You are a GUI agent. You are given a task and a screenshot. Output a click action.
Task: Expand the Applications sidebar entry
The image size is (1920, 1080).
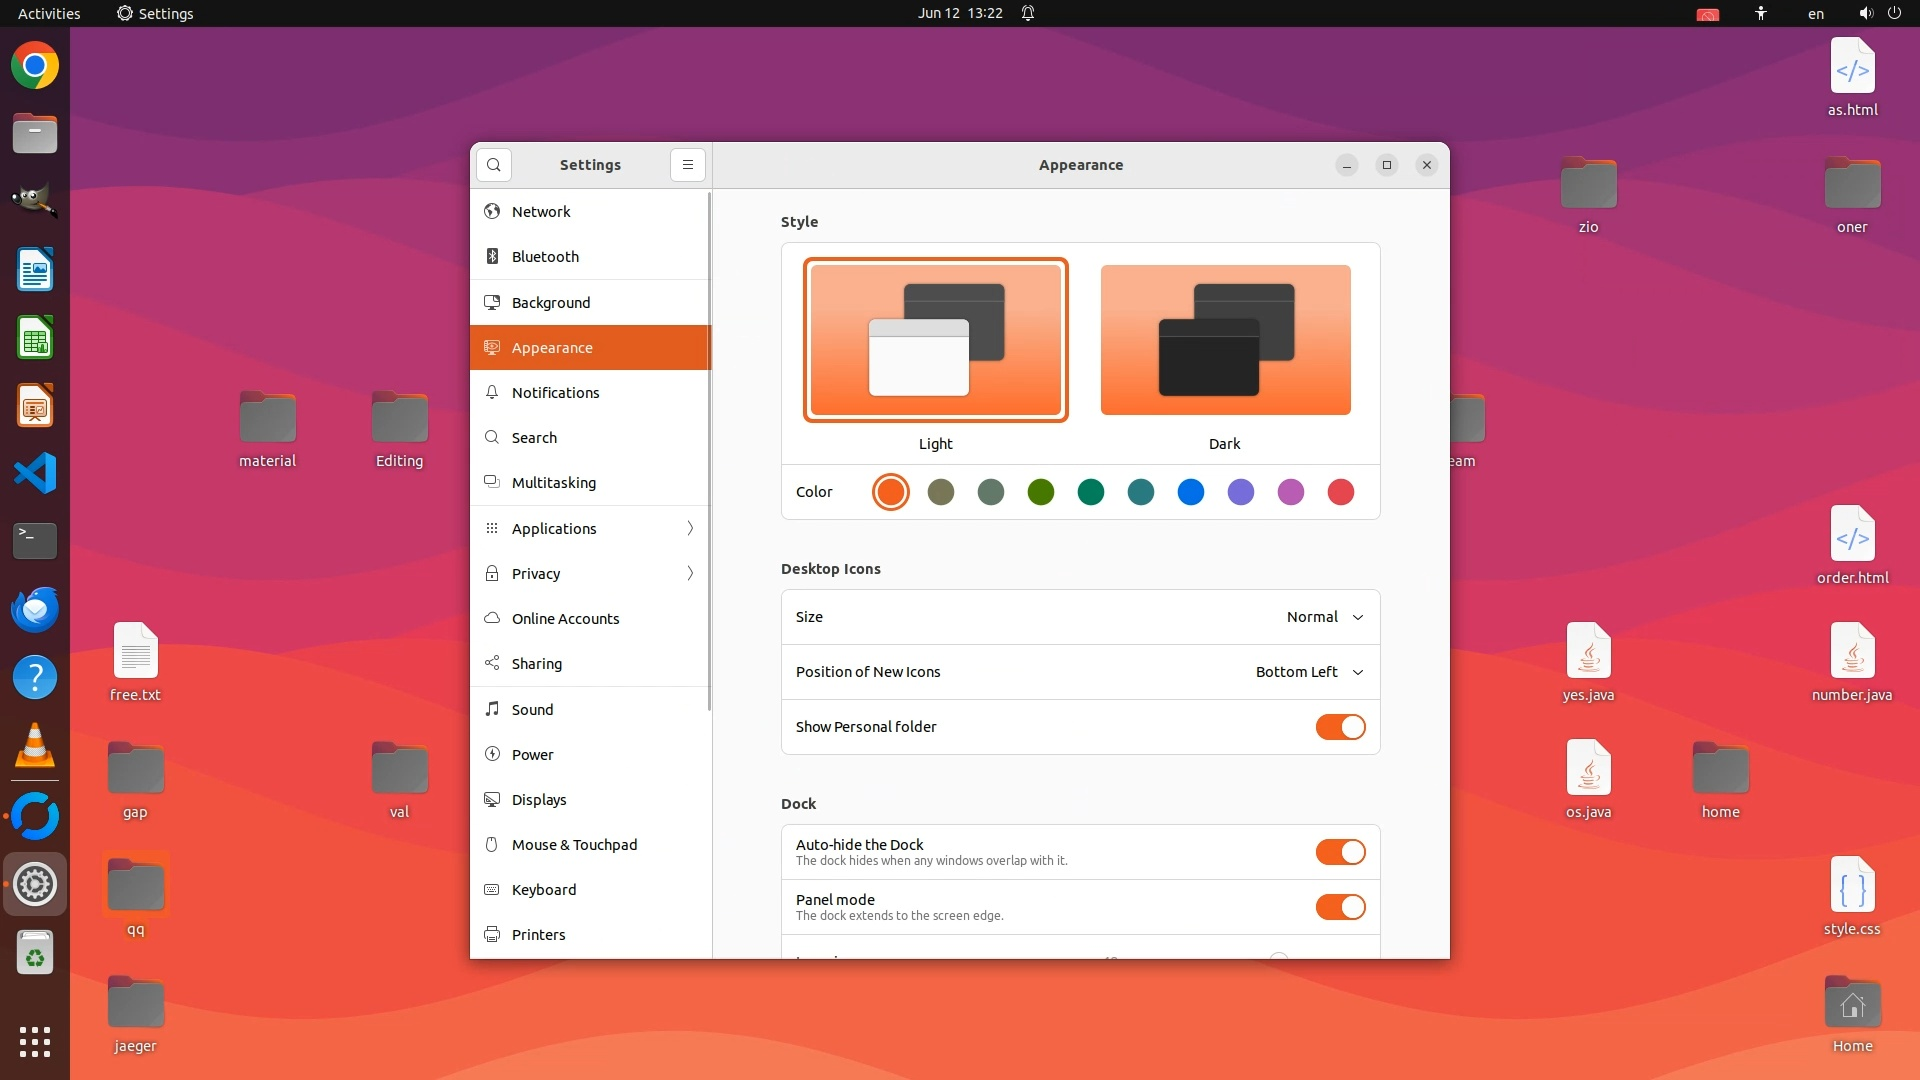coord(590,528)
